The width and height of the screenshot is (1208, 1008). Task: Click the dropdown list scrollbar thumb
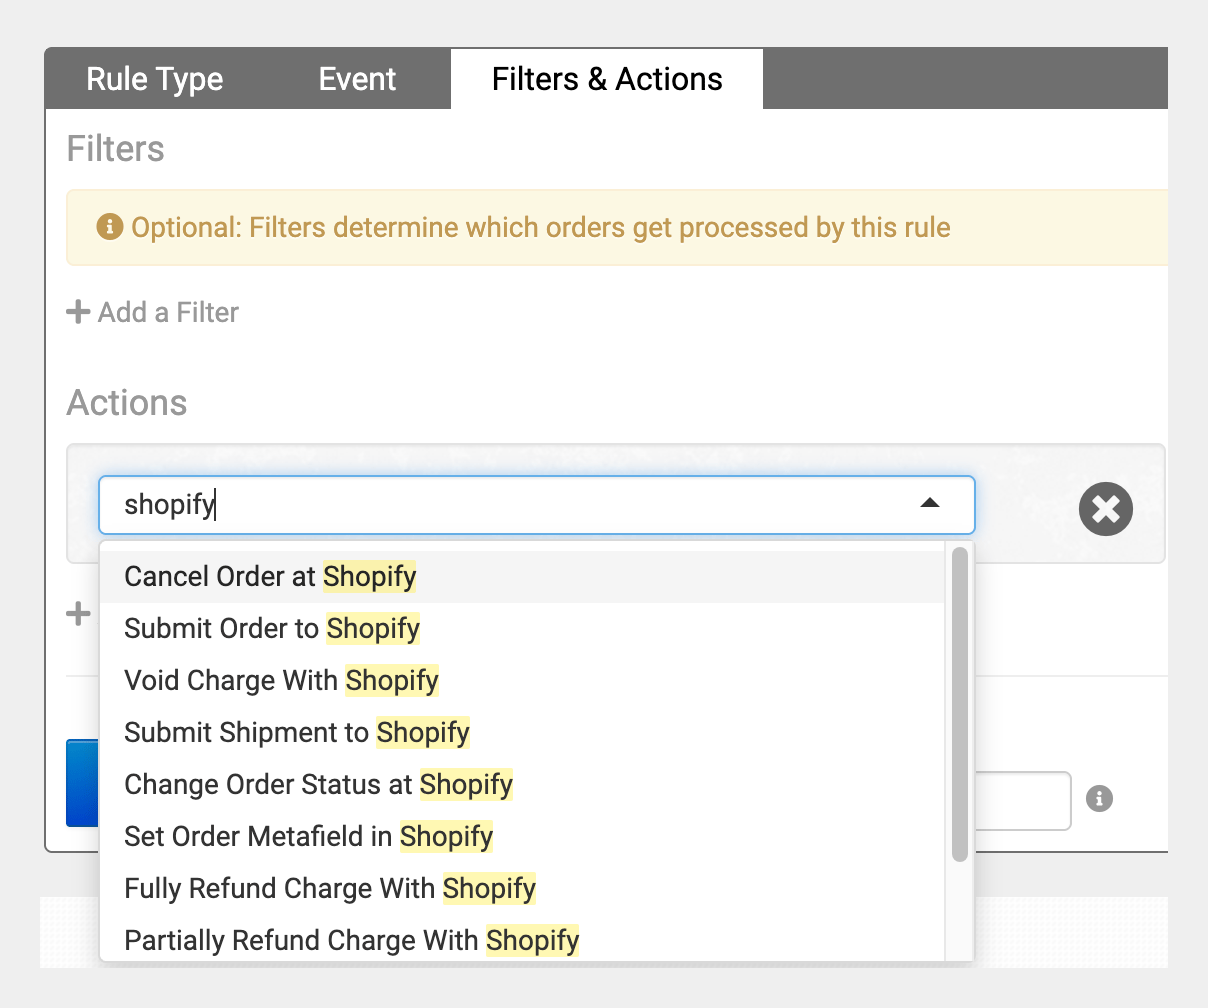960,704
